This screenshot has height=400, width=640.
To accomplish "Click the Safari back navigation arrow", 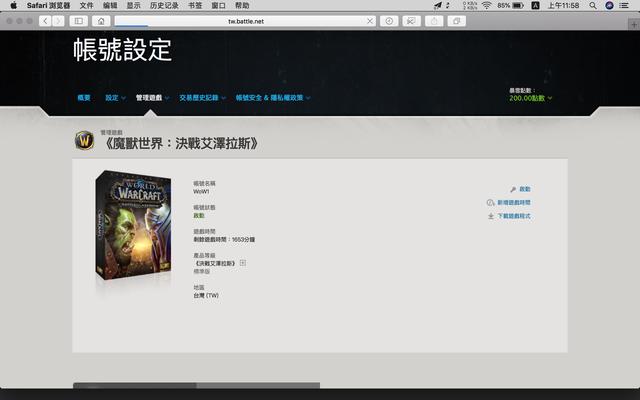I will [x=45, y=21].
